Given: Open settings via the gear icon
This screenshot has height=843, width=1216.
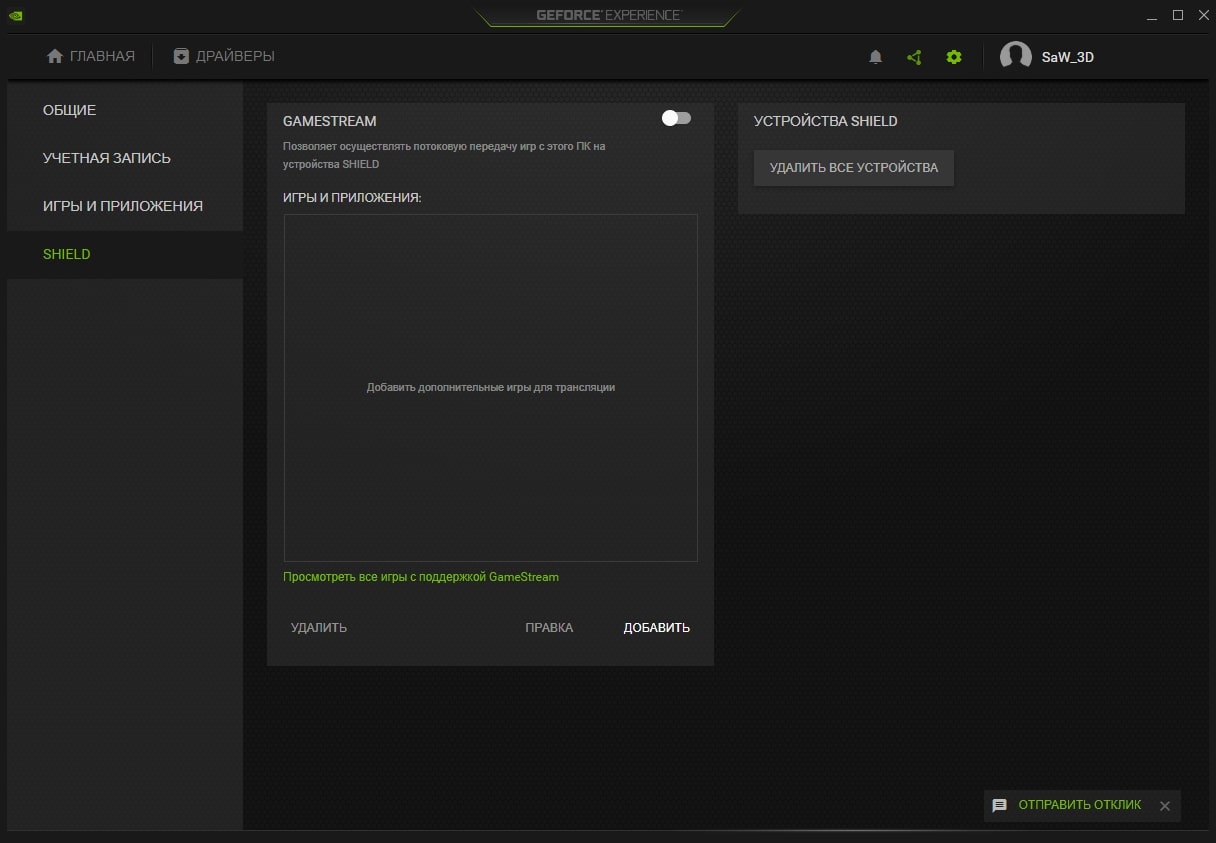Looking at the screenshot, I should point(954,57).
